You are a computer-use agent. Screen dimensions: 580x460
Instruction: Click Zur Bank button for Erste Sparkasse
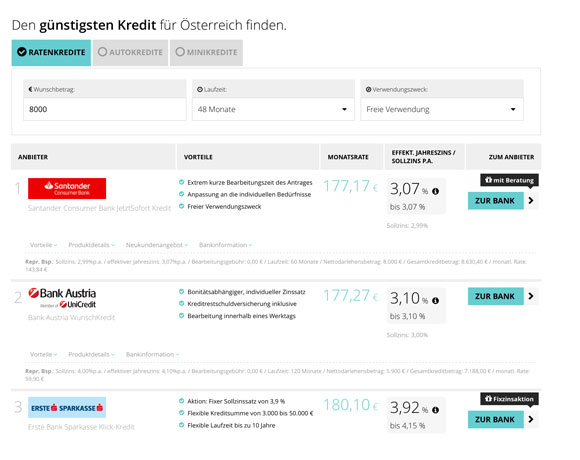click(x=496, y=419)
